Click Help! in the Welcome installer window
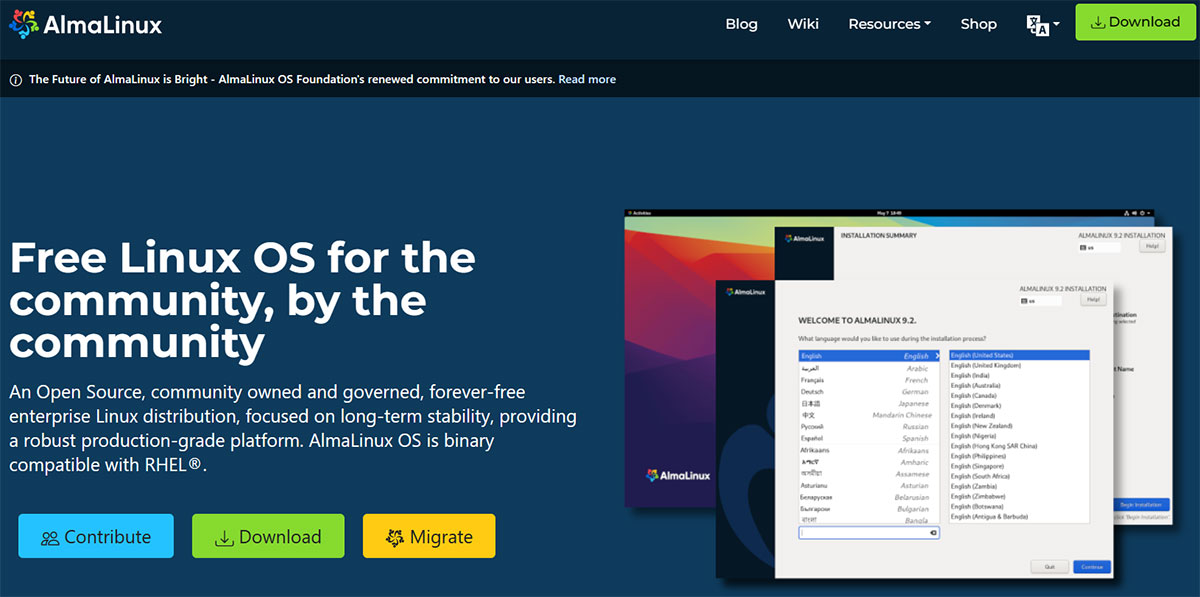Screen dimensions: 1200x597 [1093, 299]
